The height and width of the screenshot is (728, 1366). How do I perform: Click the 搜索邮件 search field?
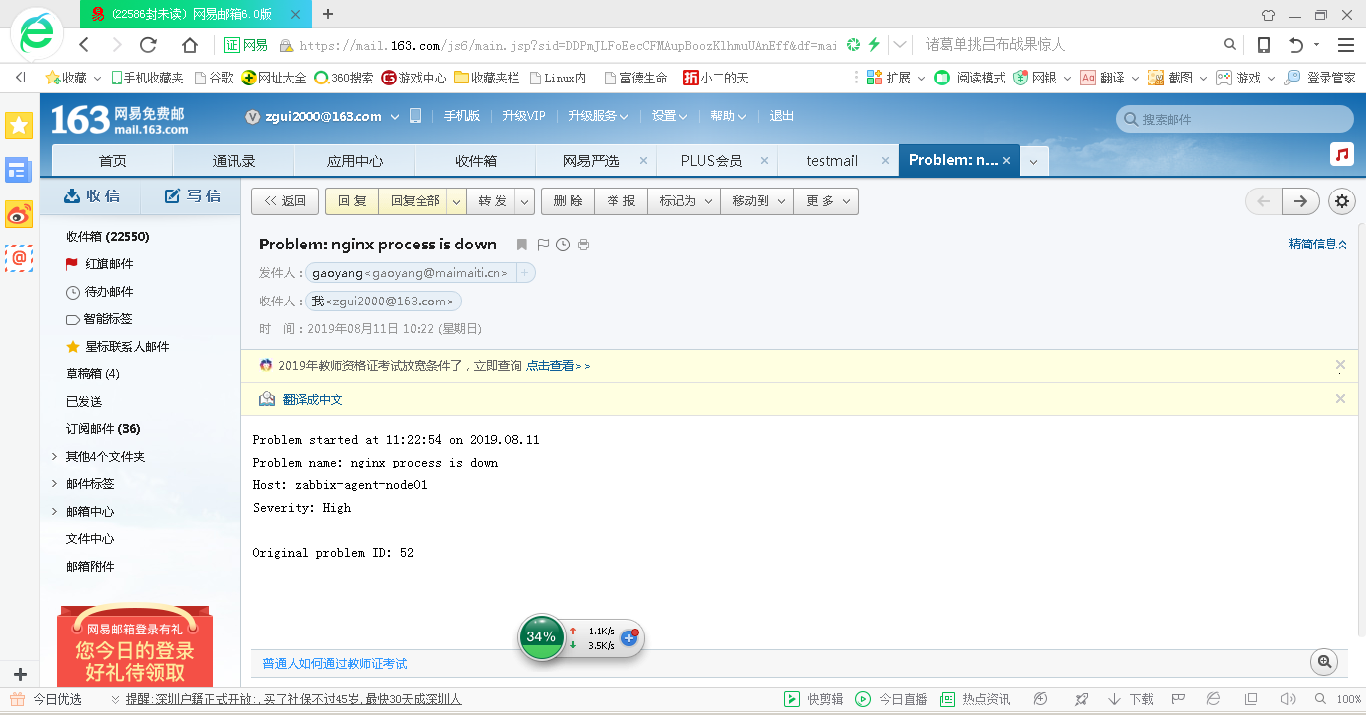coord(1235,119)
